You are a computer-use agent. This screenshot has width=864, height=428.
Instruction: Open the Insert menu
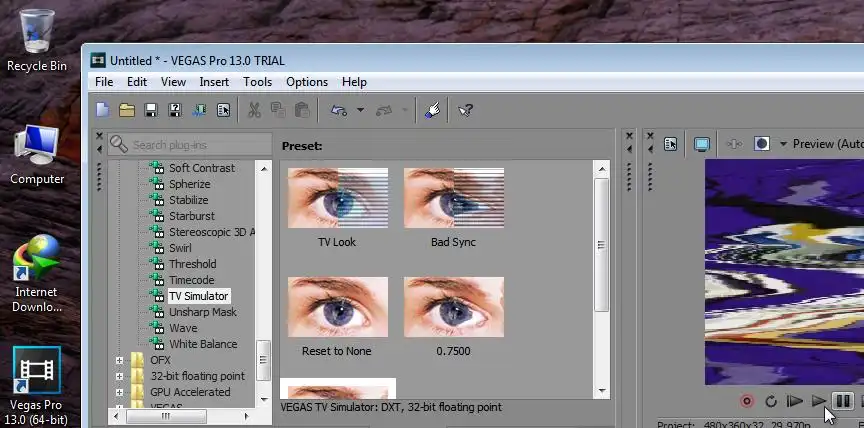(x=214, y=82)
